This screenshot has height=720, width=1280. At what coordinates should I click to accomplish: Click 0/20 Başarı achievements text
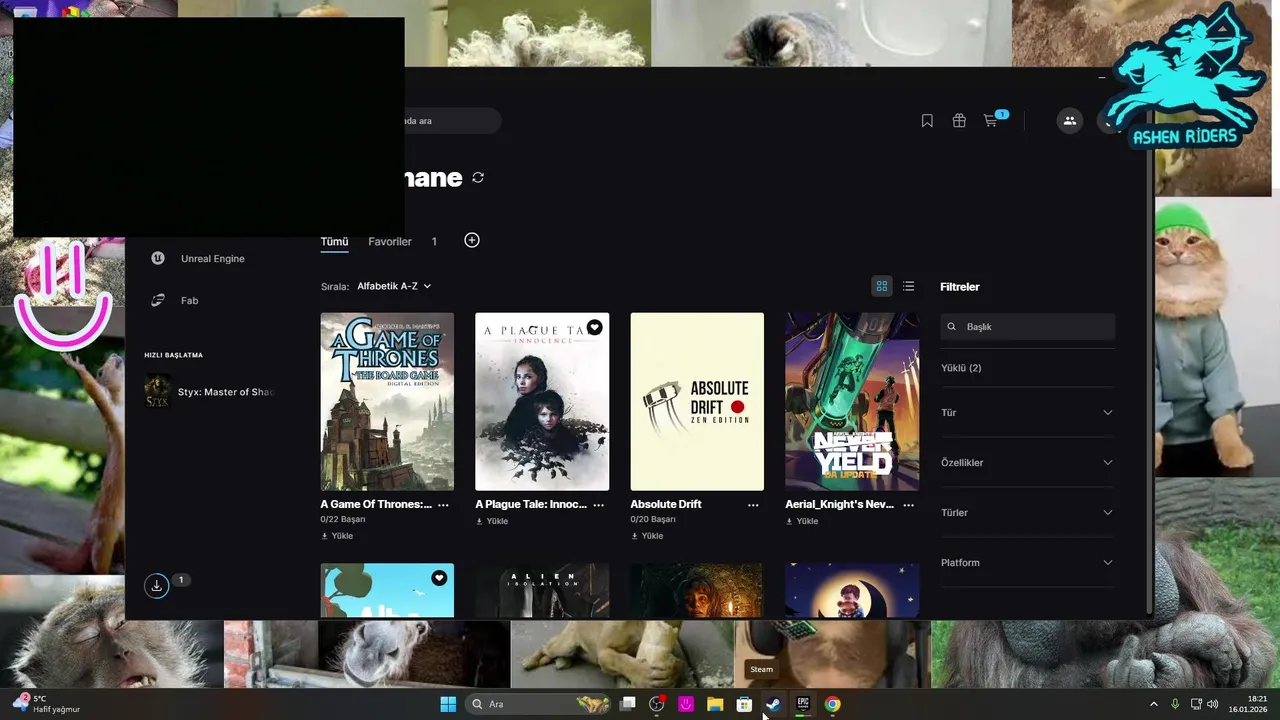point(653,520)
